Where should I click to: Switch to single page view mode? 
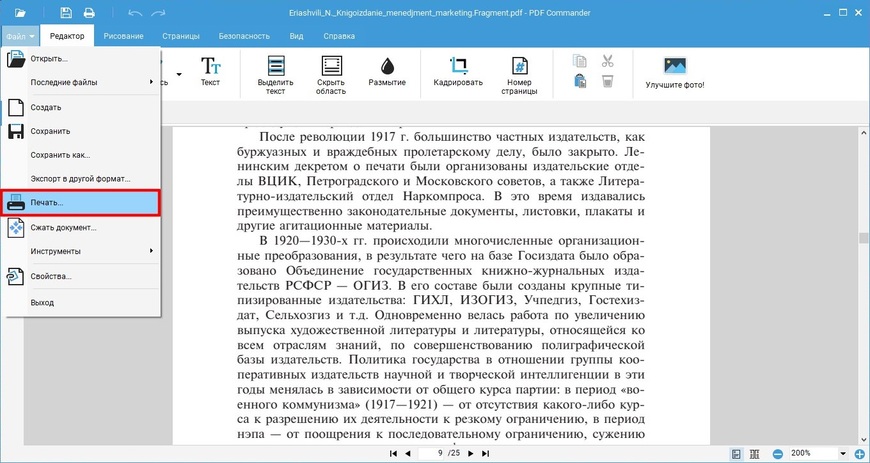(x=736, y=454)
